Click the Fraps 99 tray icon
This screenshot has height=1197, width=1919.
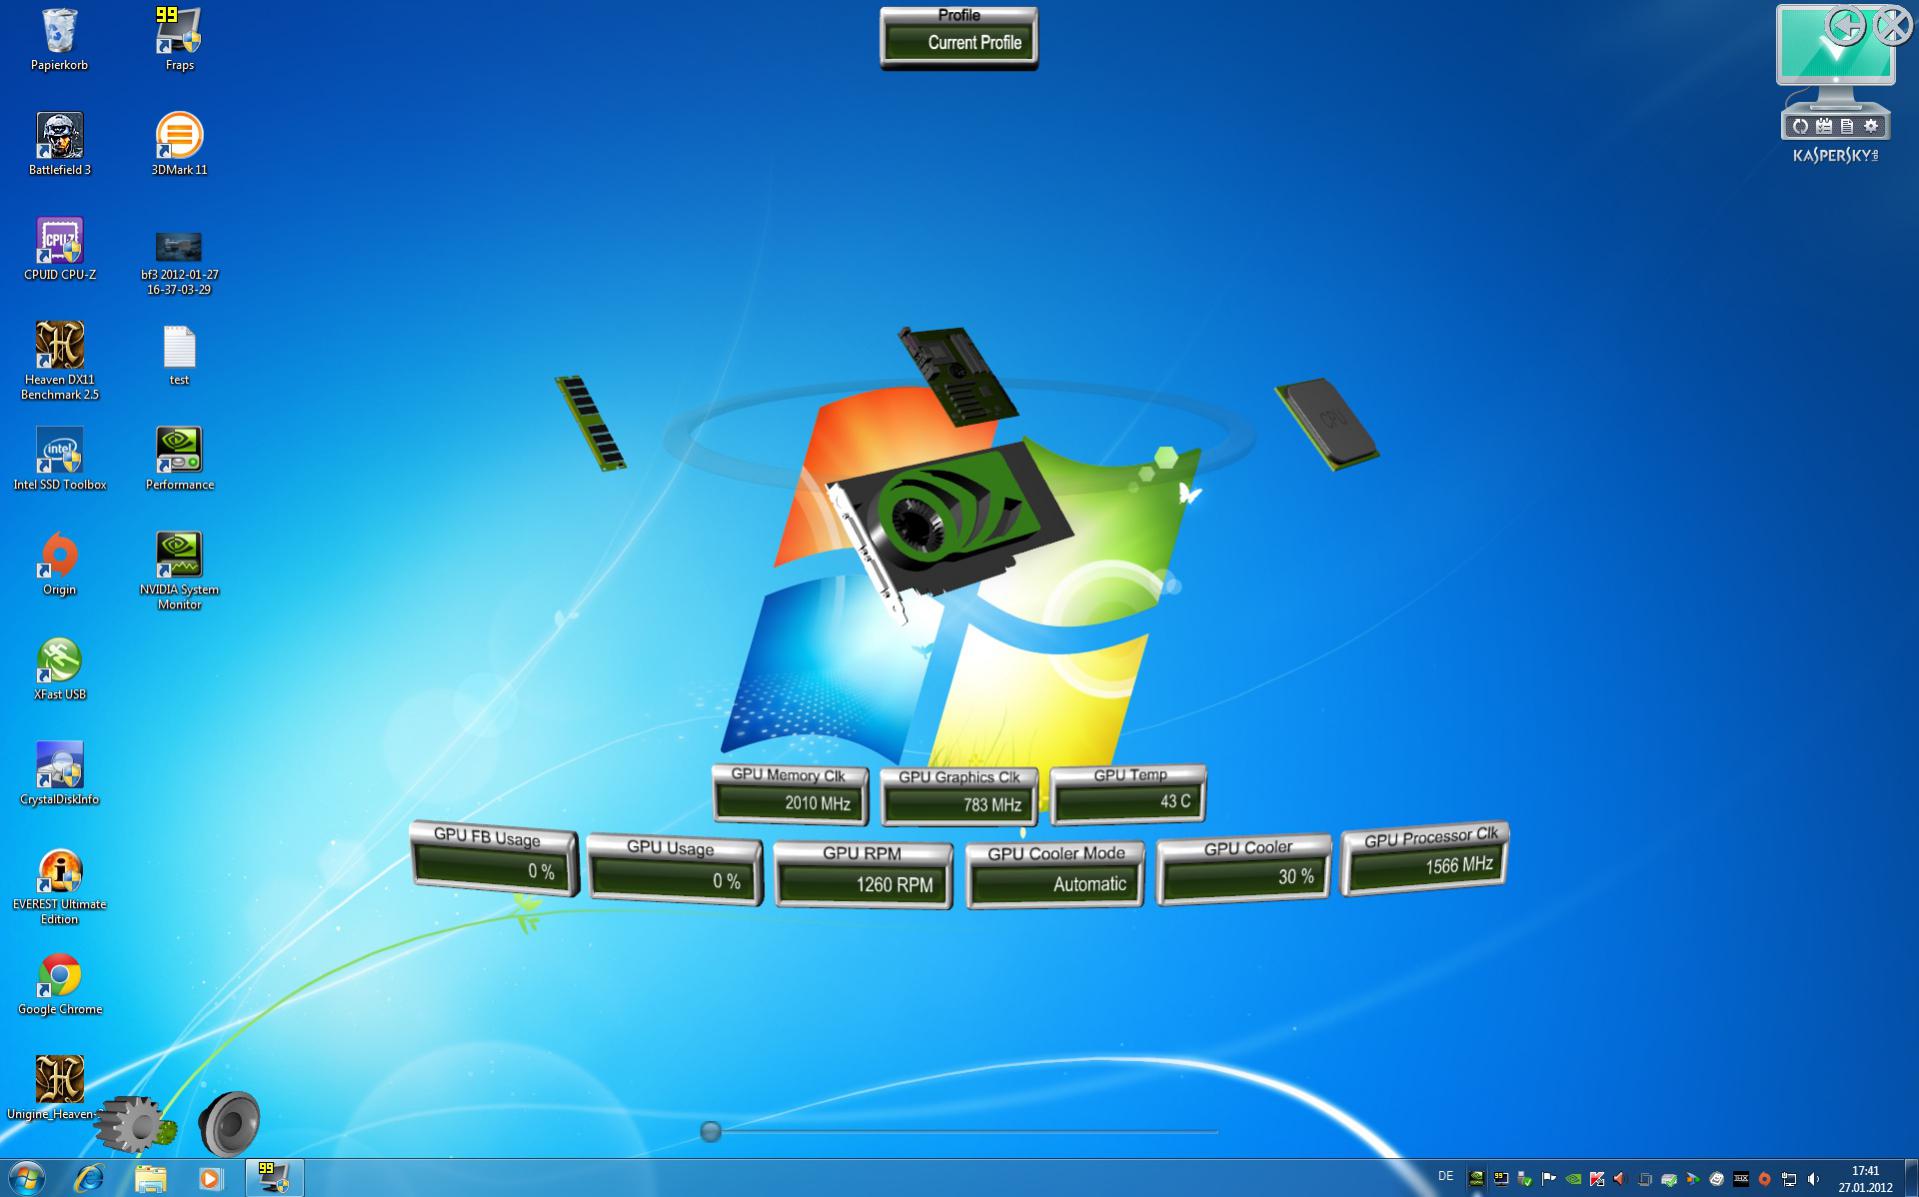pyautogui.click(x=1501, y=1179)
